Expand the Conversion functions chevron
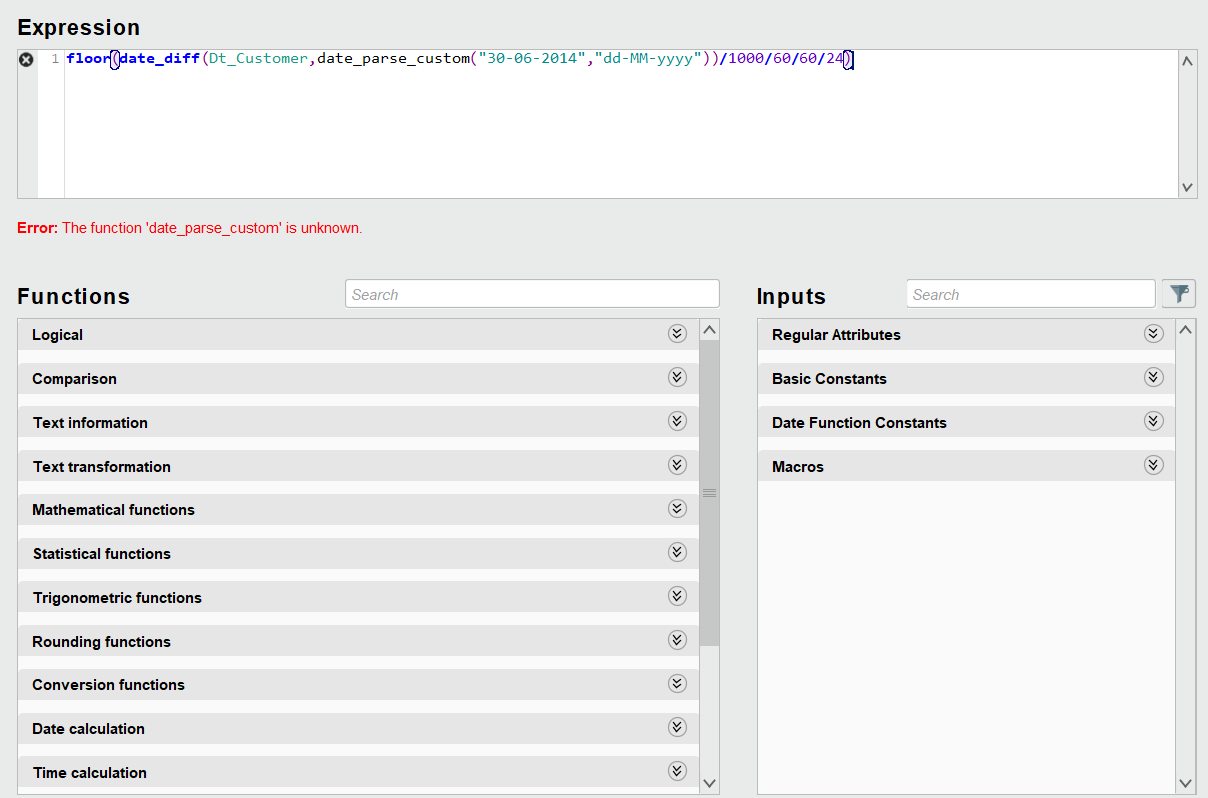This screenshot has height=798, width=1208. pos(677,683)
